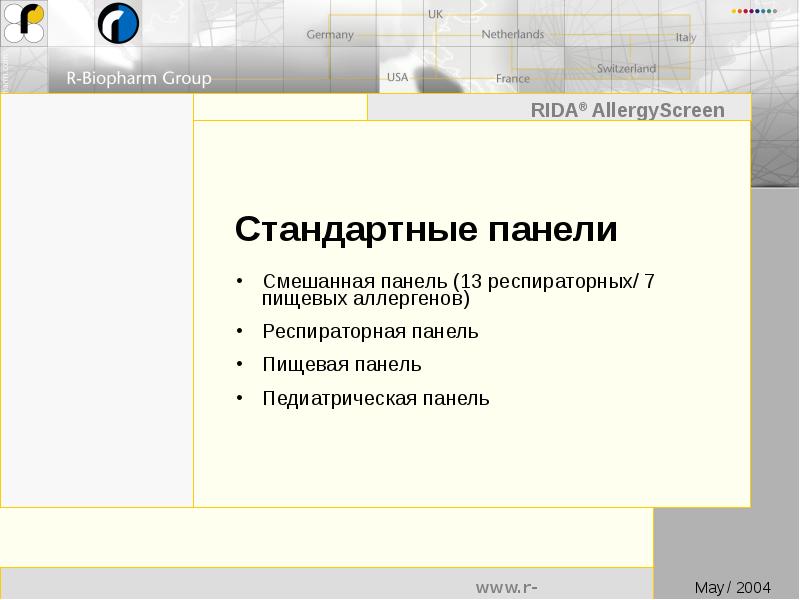Click the four-circle logo in top-left corner
The width and height of the screenshot is (800, 600).
[25, 23]
